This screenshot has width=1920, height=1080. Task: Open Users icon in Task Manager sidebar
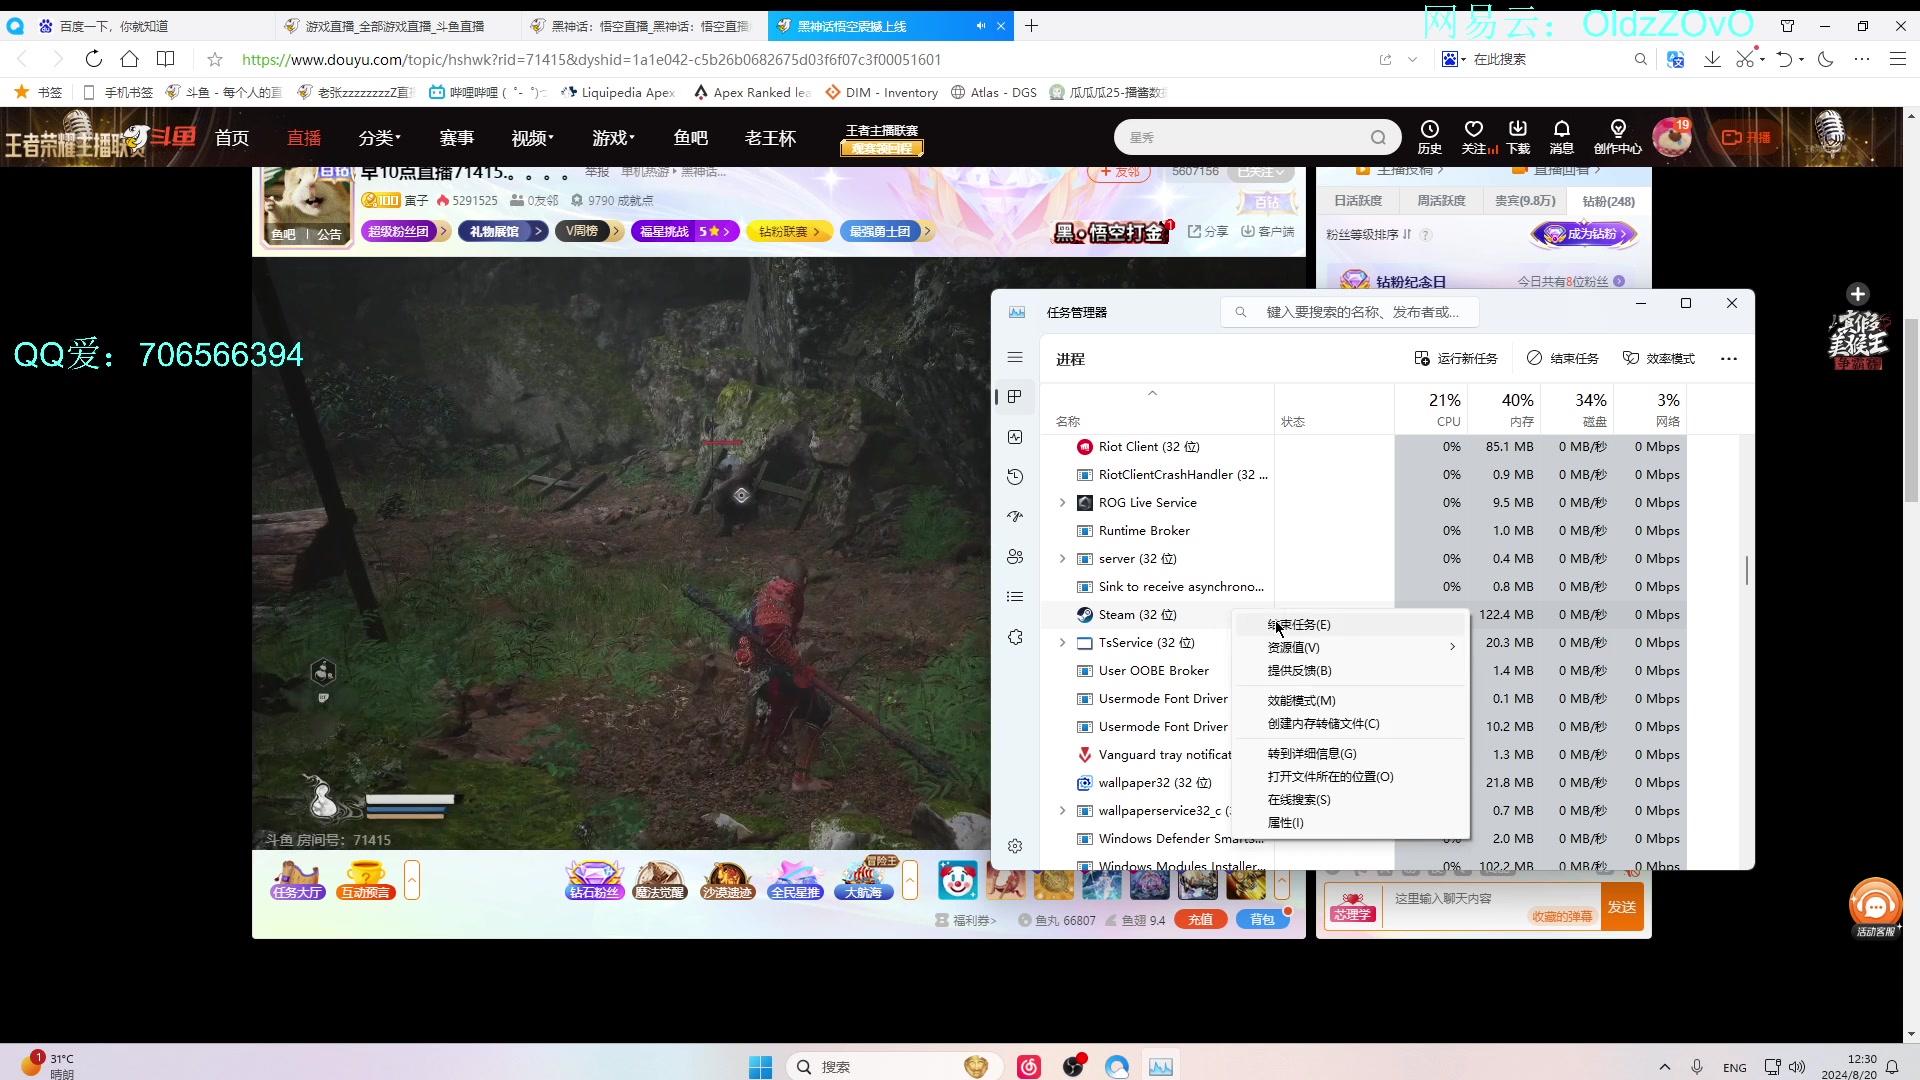pos(1015,557)
